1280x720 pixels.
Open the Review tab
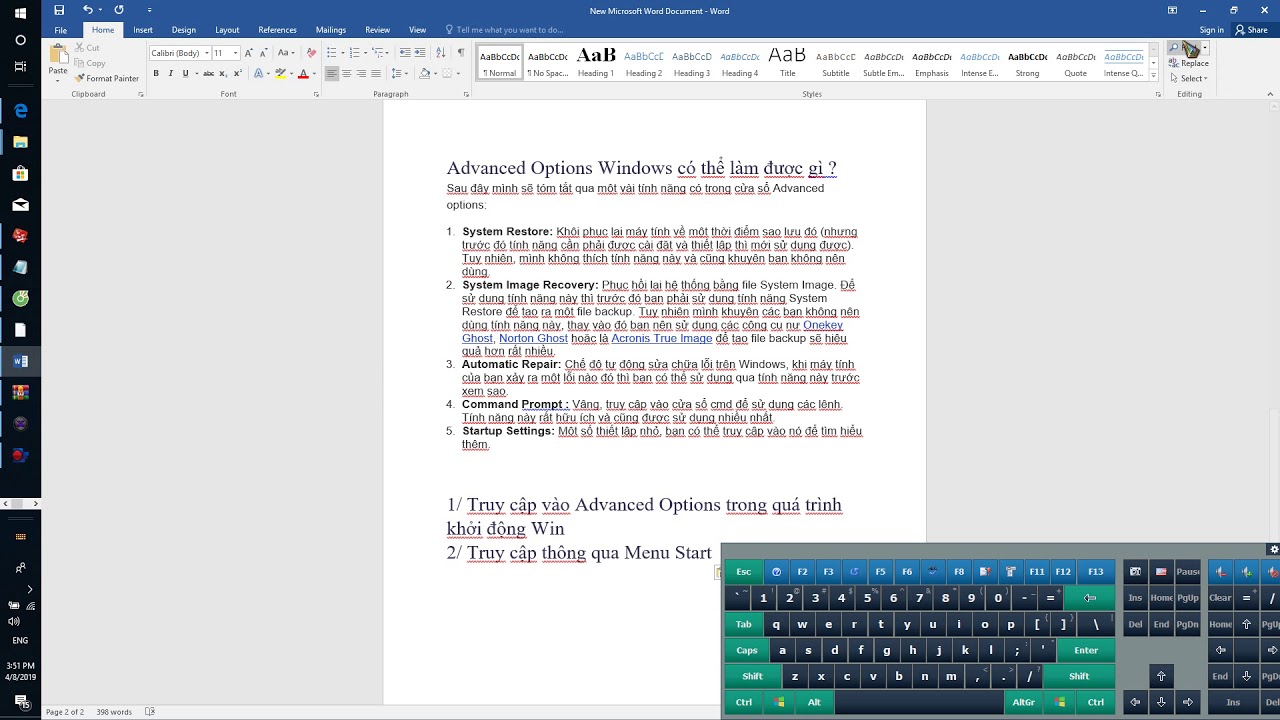pos(377,30)
